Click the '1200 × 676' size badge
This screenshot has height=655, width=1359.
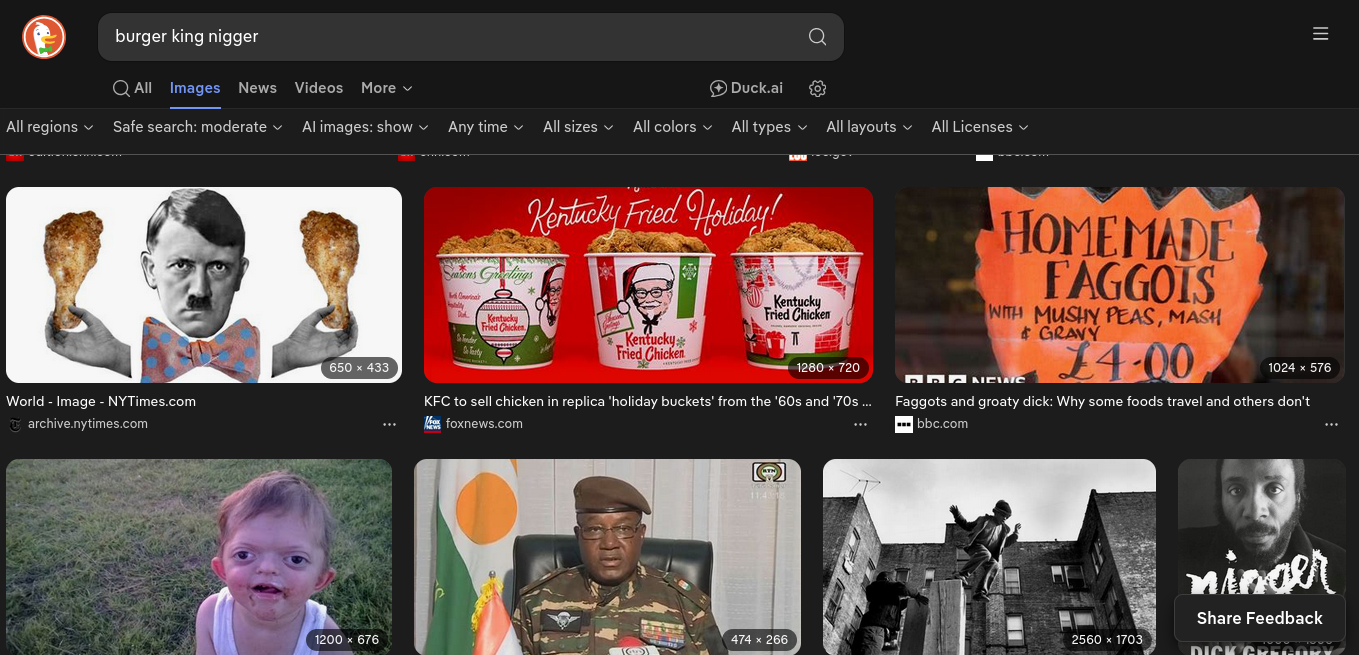347,640
